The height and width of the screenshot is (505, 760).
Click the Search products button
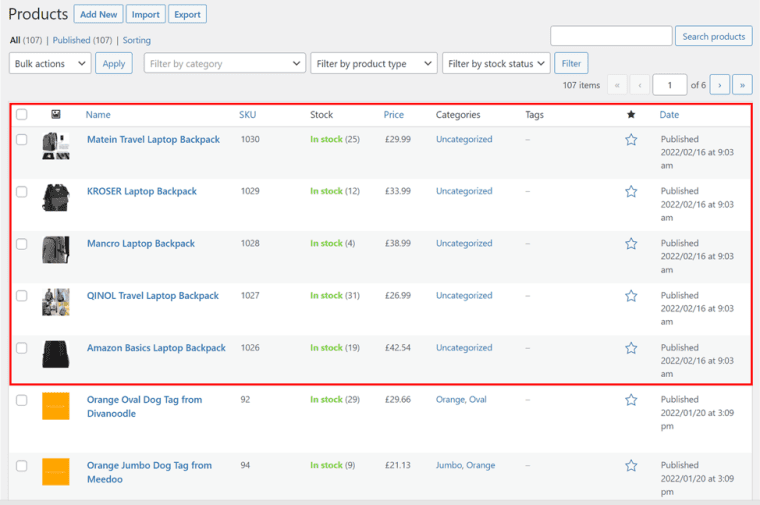tap(713, 36)
